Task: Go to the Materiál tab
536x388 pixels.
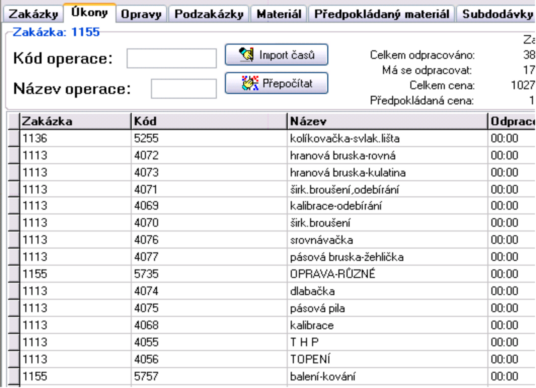Action: pos(279,14)
